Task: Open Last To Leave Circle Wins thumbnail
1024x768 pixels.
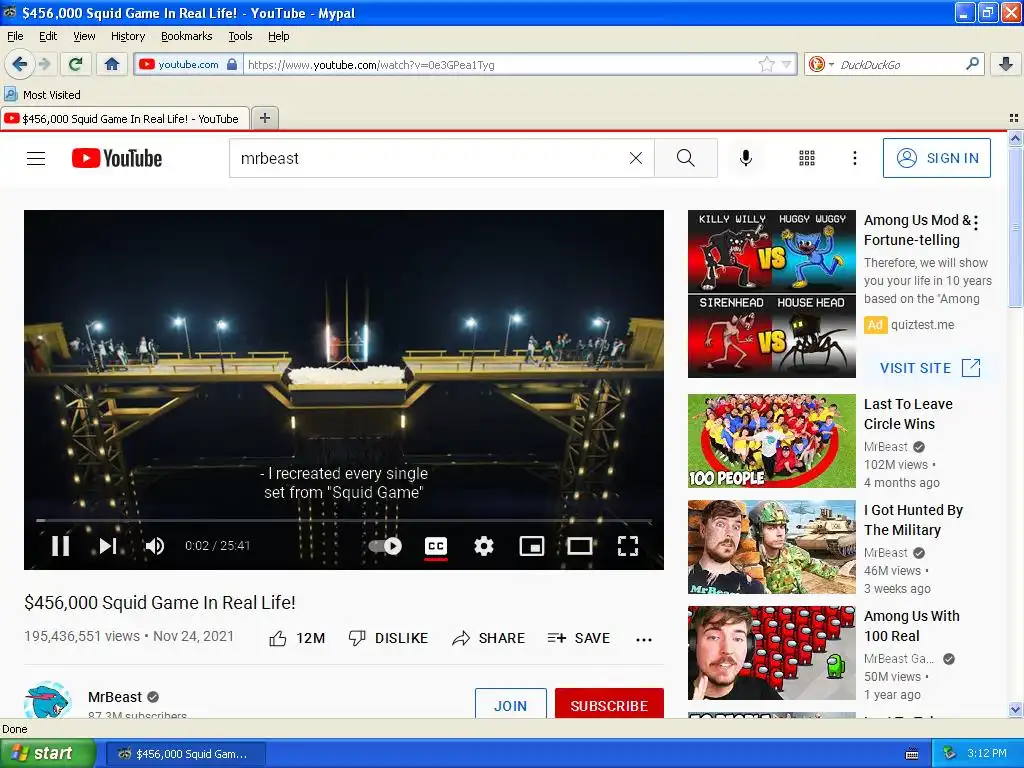Action: point(771,441)
